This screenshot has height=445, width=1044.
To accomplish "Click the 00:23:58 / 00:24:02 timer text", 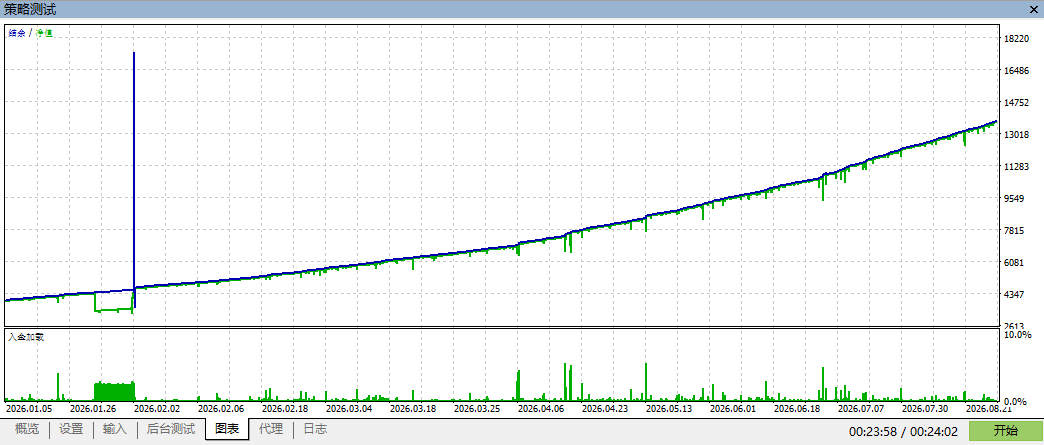I will (x=903, y=432).
